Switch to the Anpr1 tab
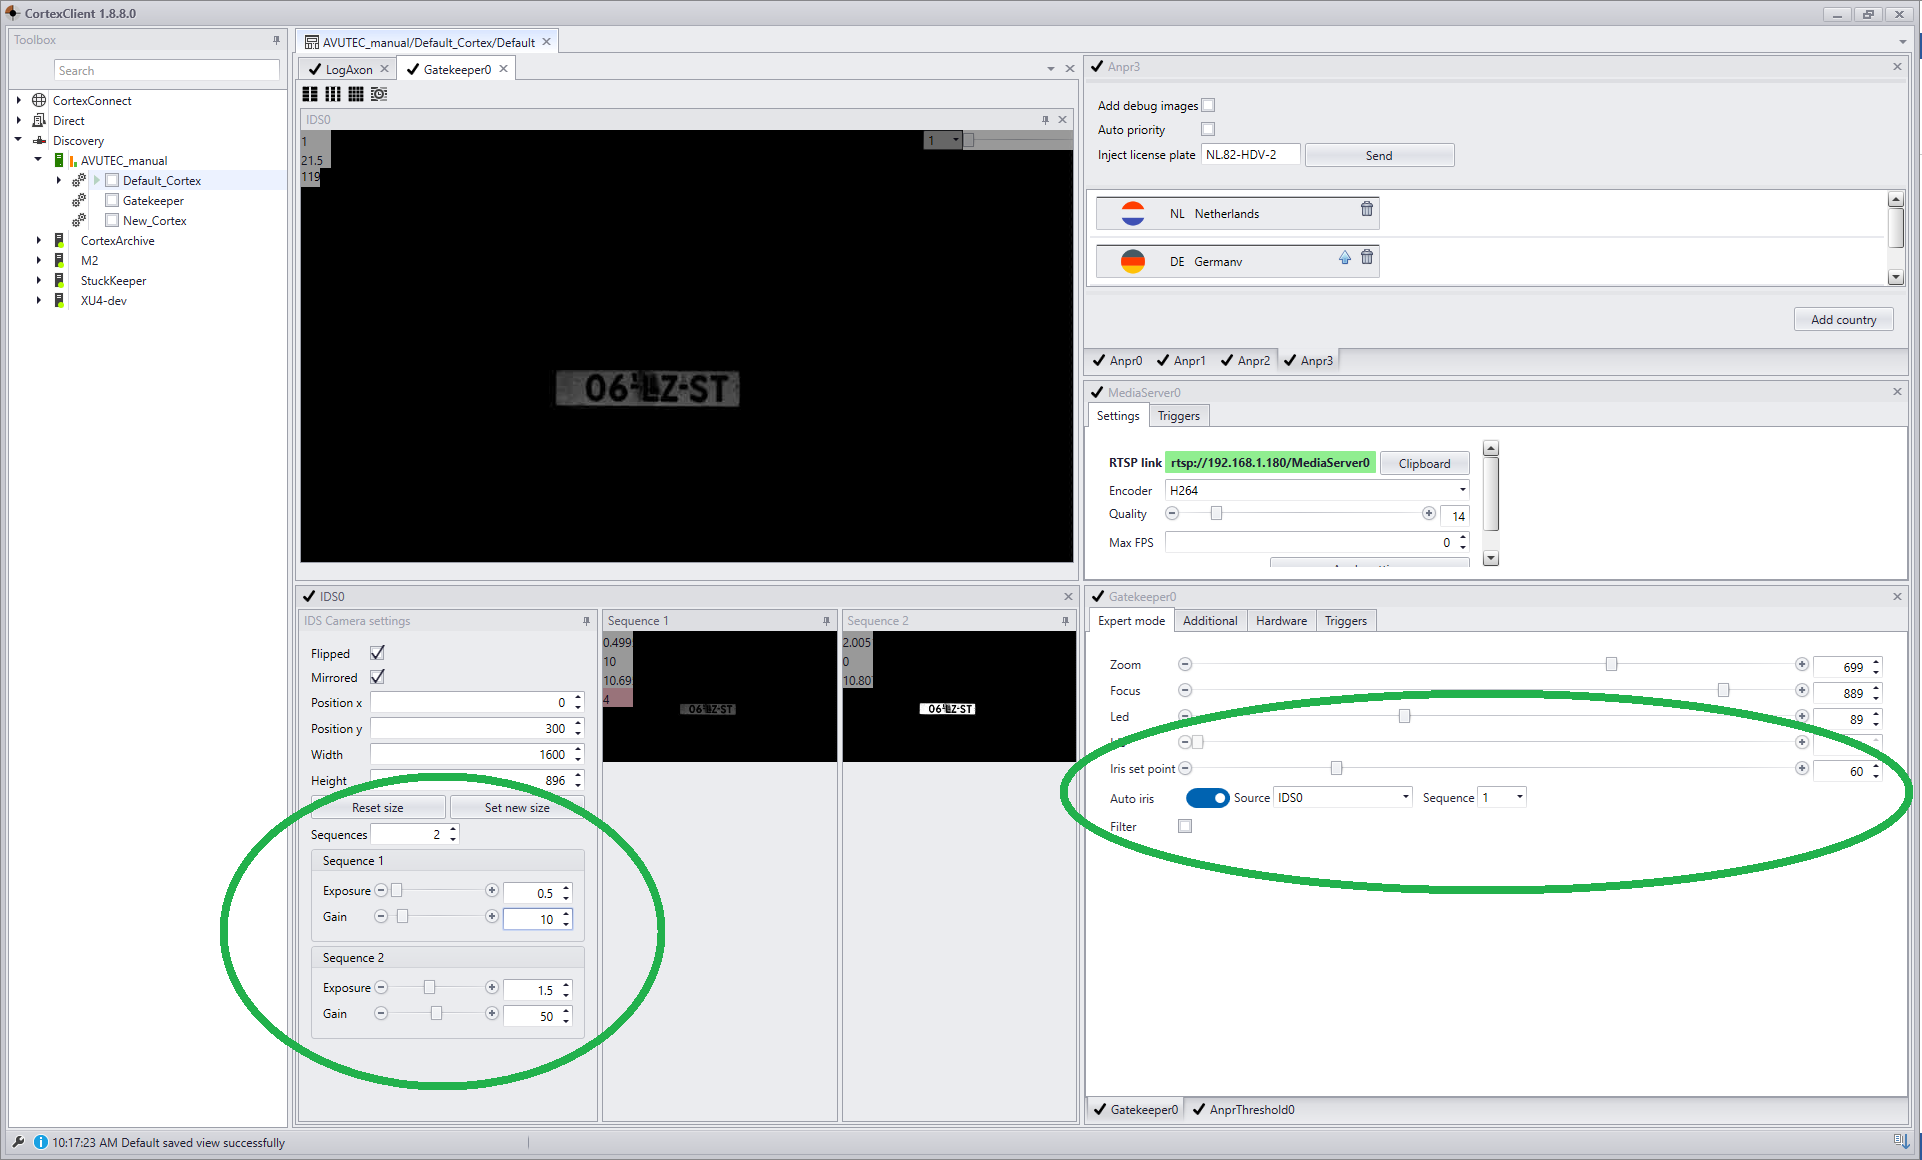 point(1181,361)
